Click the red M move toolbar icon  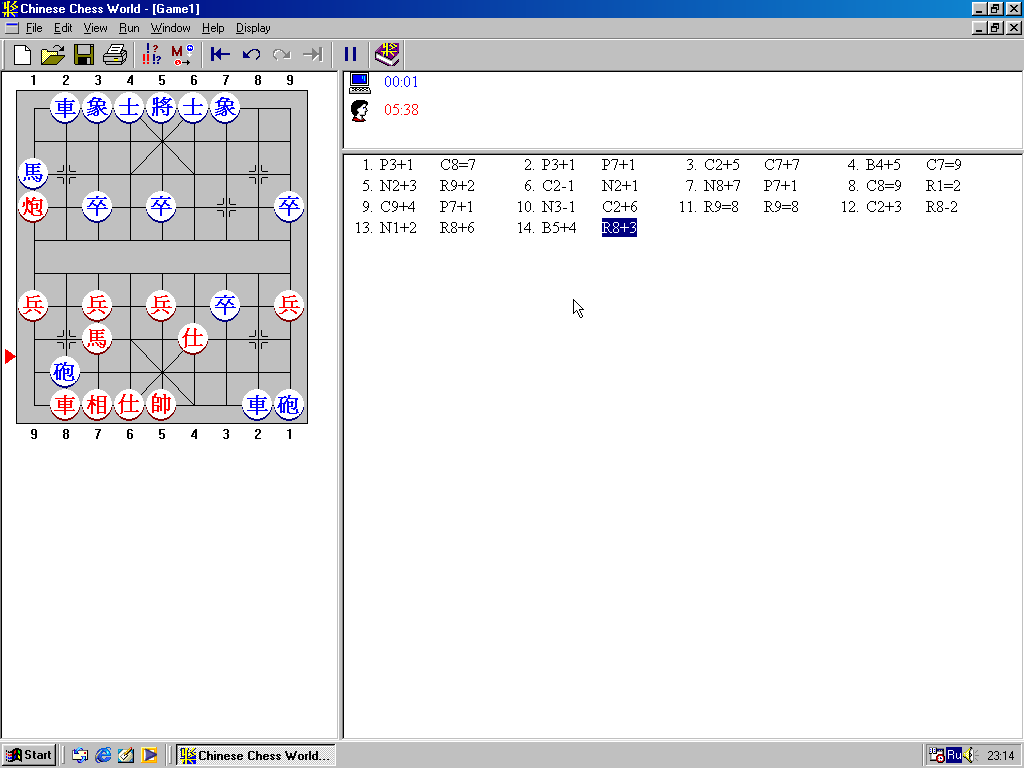[x=182, y=55]
